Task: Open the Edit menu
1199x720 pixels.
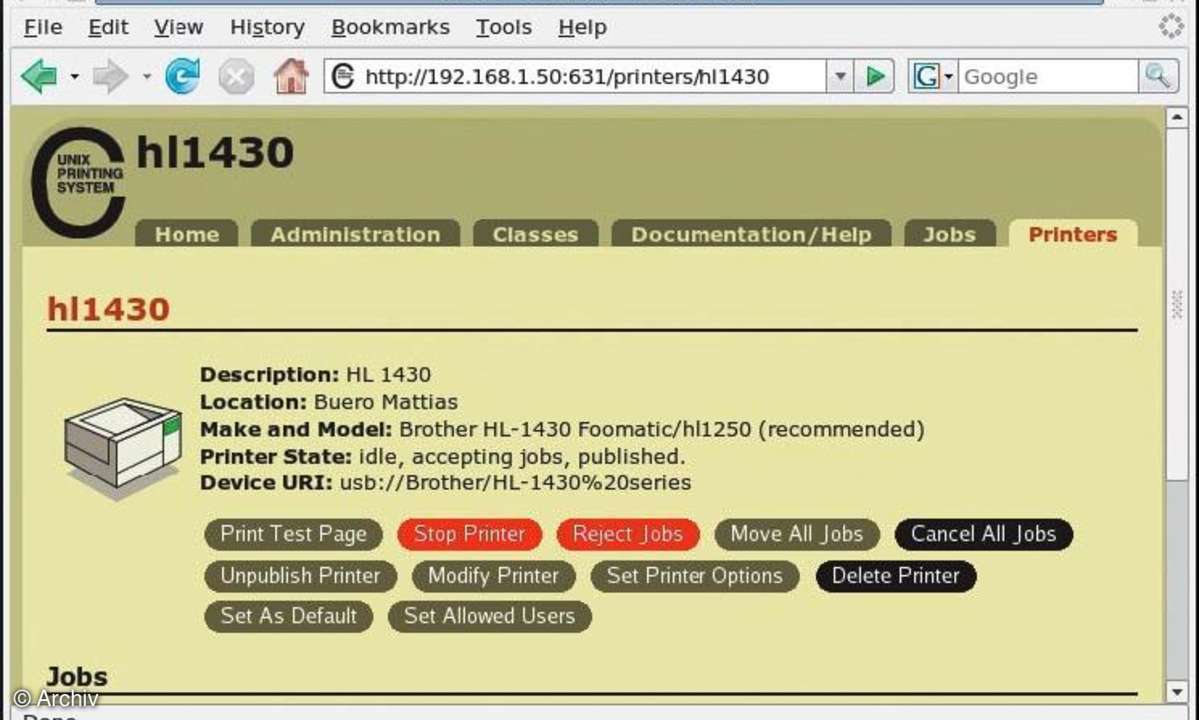Action: 108,28
